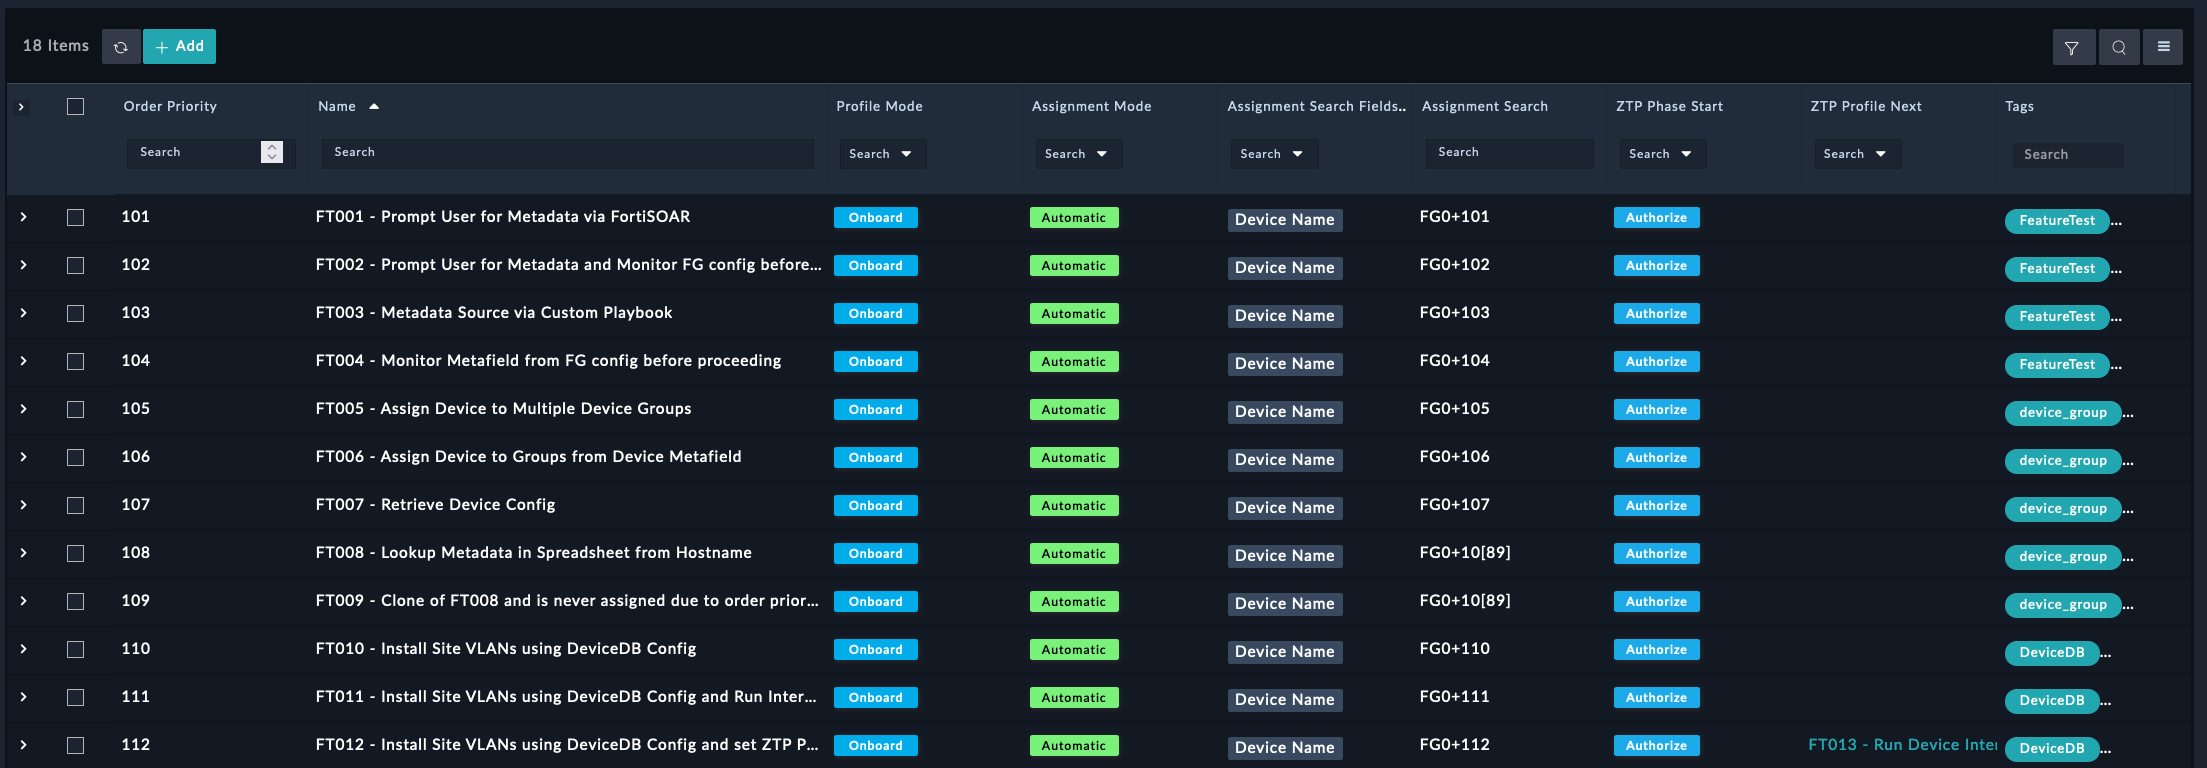Screen dimensions: 2207x768
Task: Expand all rows with header chevron
Action: tap(21, 106)
